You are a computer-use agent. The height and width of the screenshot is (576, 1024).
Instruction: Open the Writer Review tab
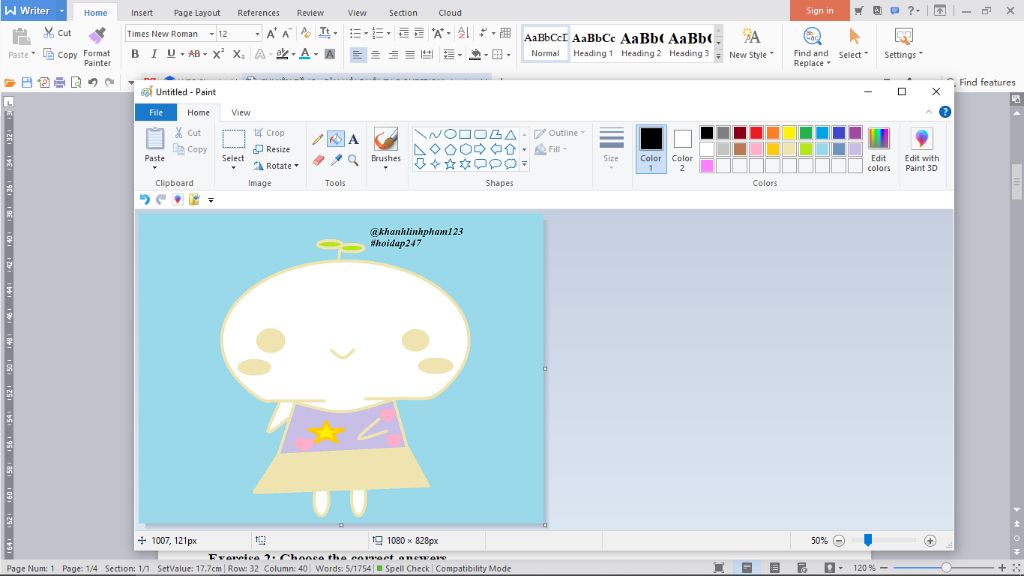pos(310,12)
